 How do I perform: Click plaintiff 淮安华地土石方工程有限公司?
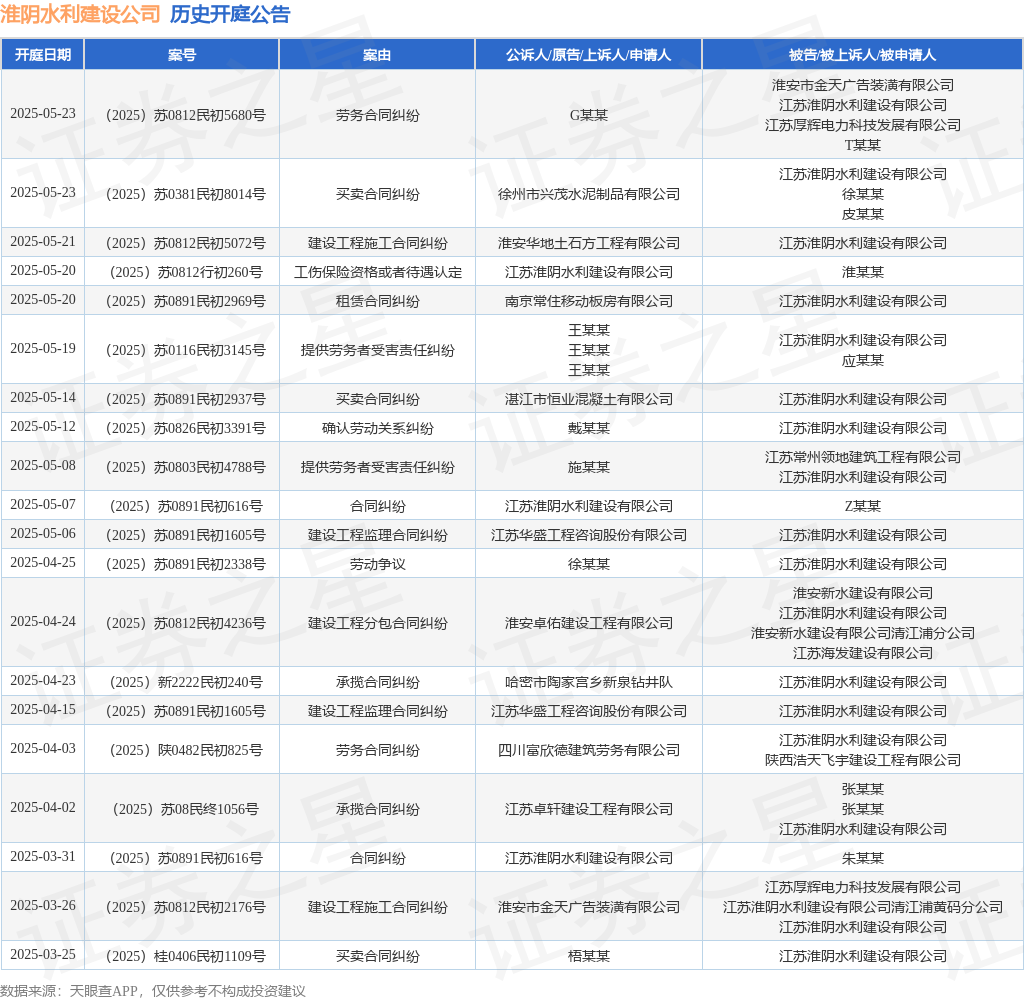(588, 243)
